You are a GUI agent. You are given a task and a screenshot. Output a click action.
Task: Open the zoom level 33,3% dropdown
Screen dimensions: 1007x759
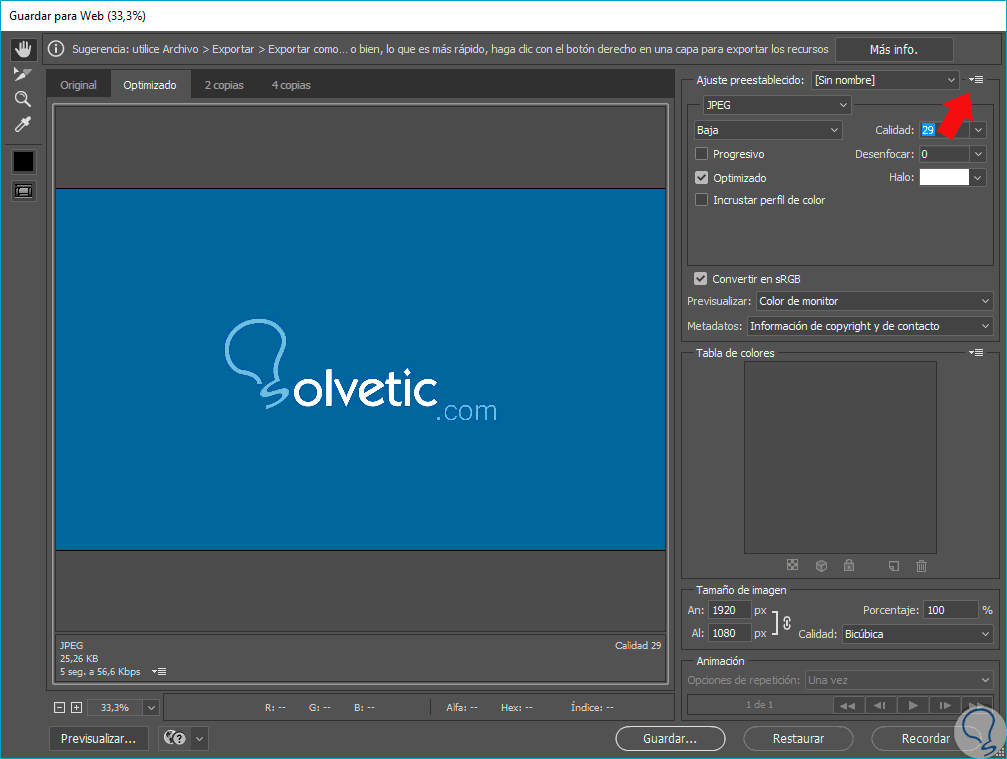pyautogui.click(x=150, y=708)
